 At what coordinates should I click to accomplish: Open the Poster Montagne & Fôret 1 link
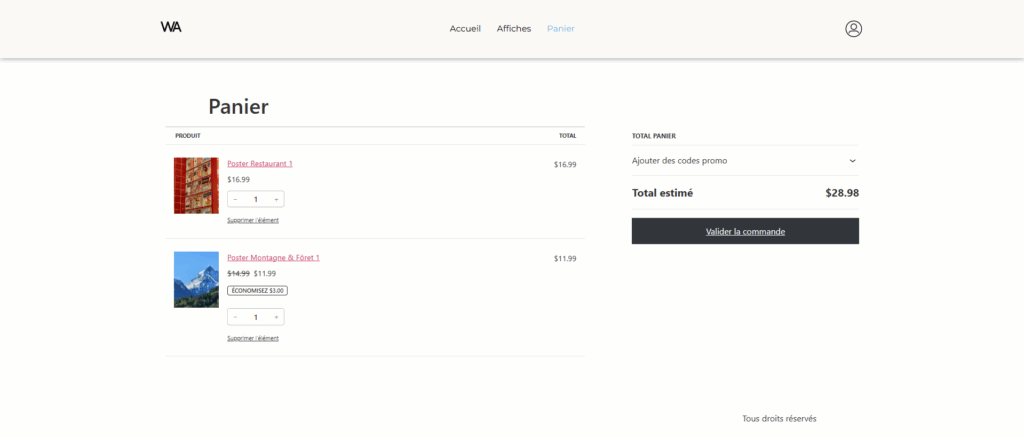(x=273, y=258)
